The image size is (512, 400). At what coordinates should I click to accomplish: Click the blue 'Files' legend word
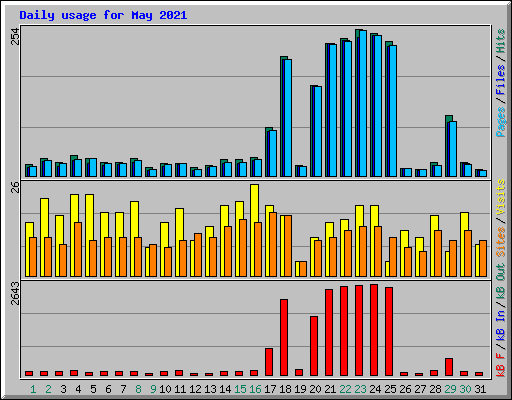[501, 80]
